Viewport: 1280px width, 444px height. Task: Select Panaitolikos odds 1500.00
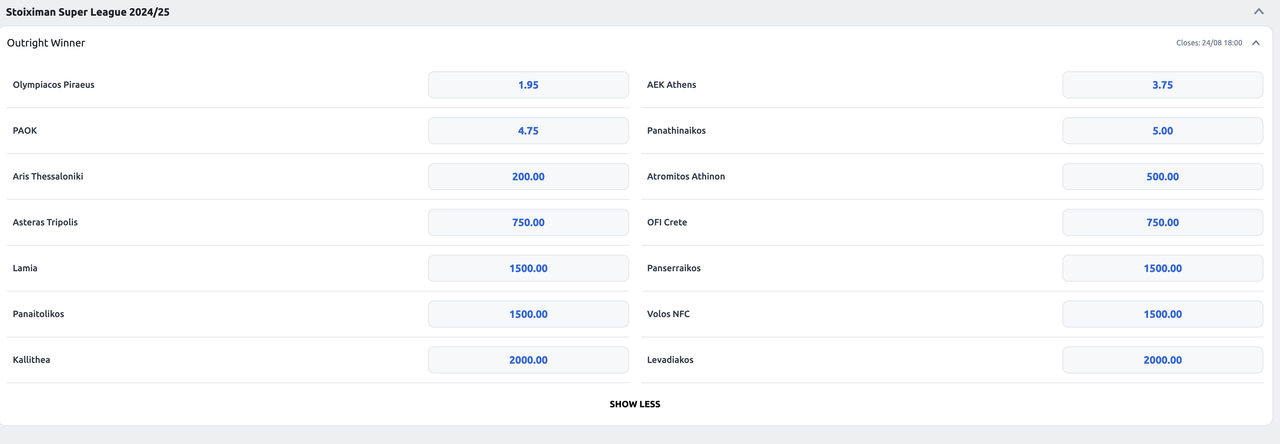[x=528, y=314]
